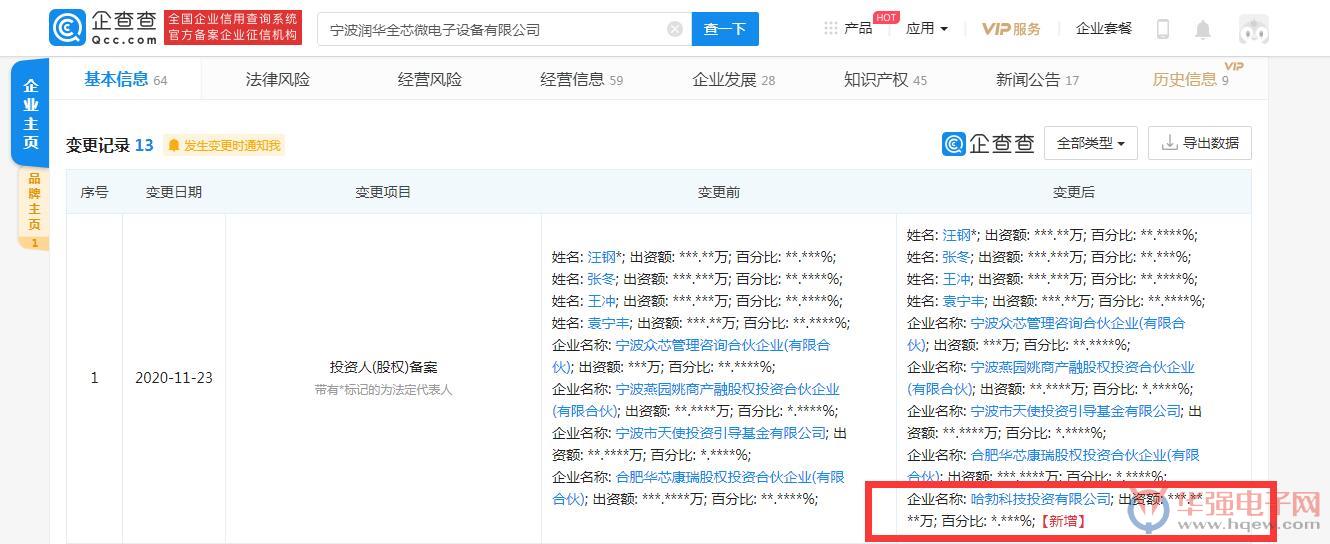Image resolution: width=1330 pixels, height=544 pixels.
Task: Click the 变更后 column header
Action: coord(1074,192)
